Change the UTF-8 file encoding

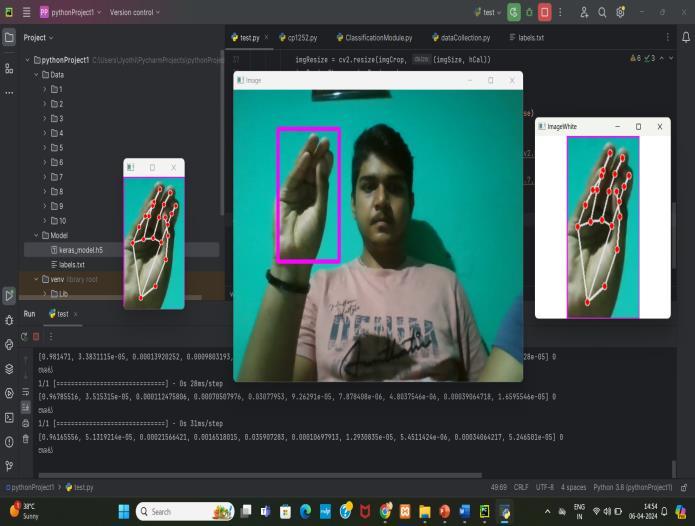(x=545, y=487)
